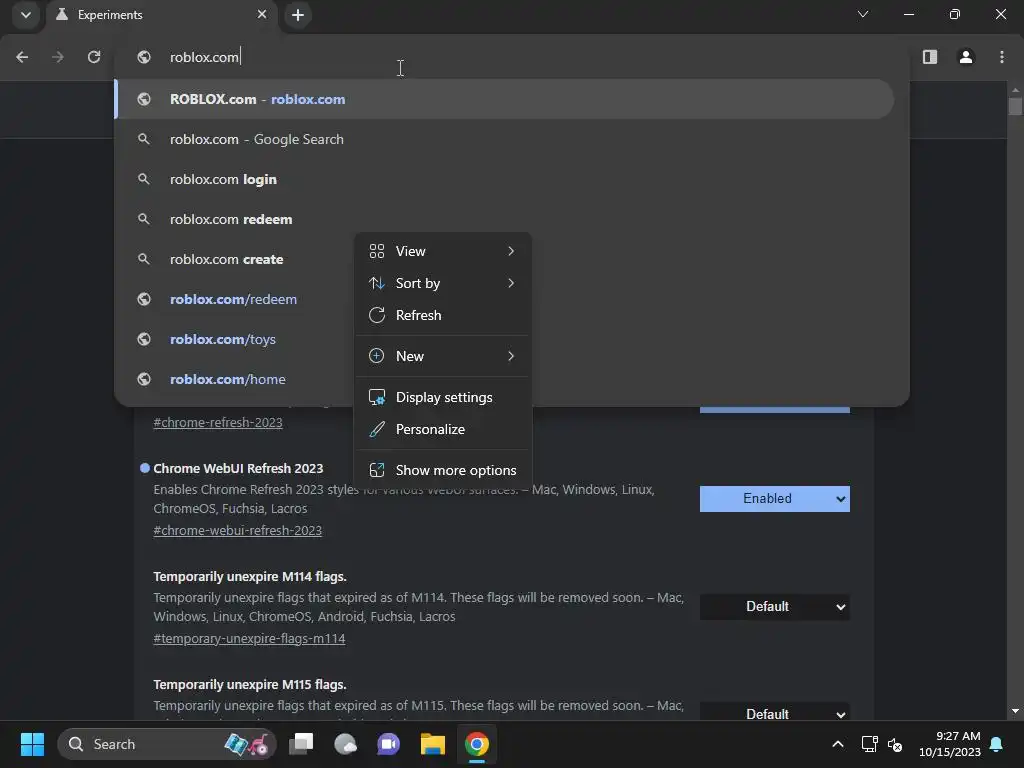The image size is (1024, 768).
Task: Click the scrollbar down arrow
Action: point(1015,711)
